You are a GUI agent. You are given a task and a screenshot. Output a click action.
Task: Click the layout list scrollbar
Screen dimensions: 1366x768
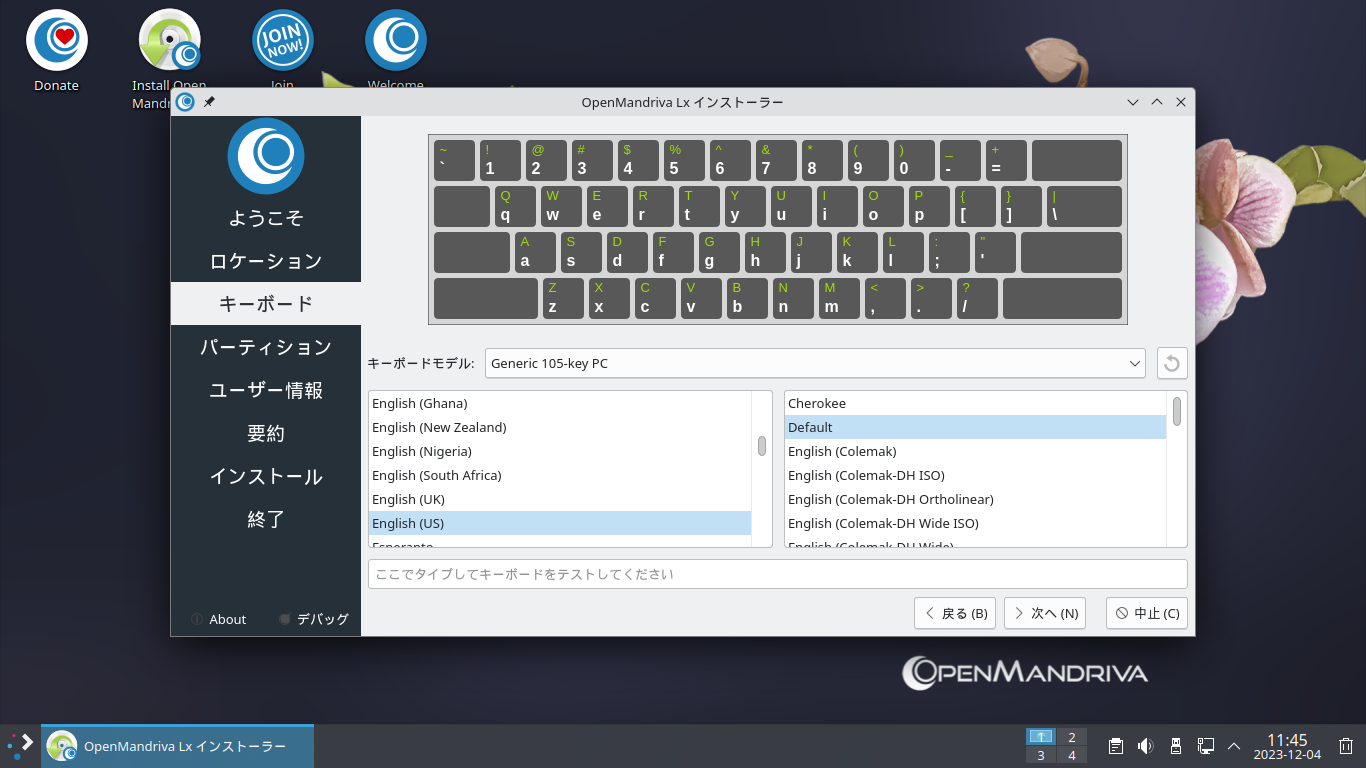762,445
